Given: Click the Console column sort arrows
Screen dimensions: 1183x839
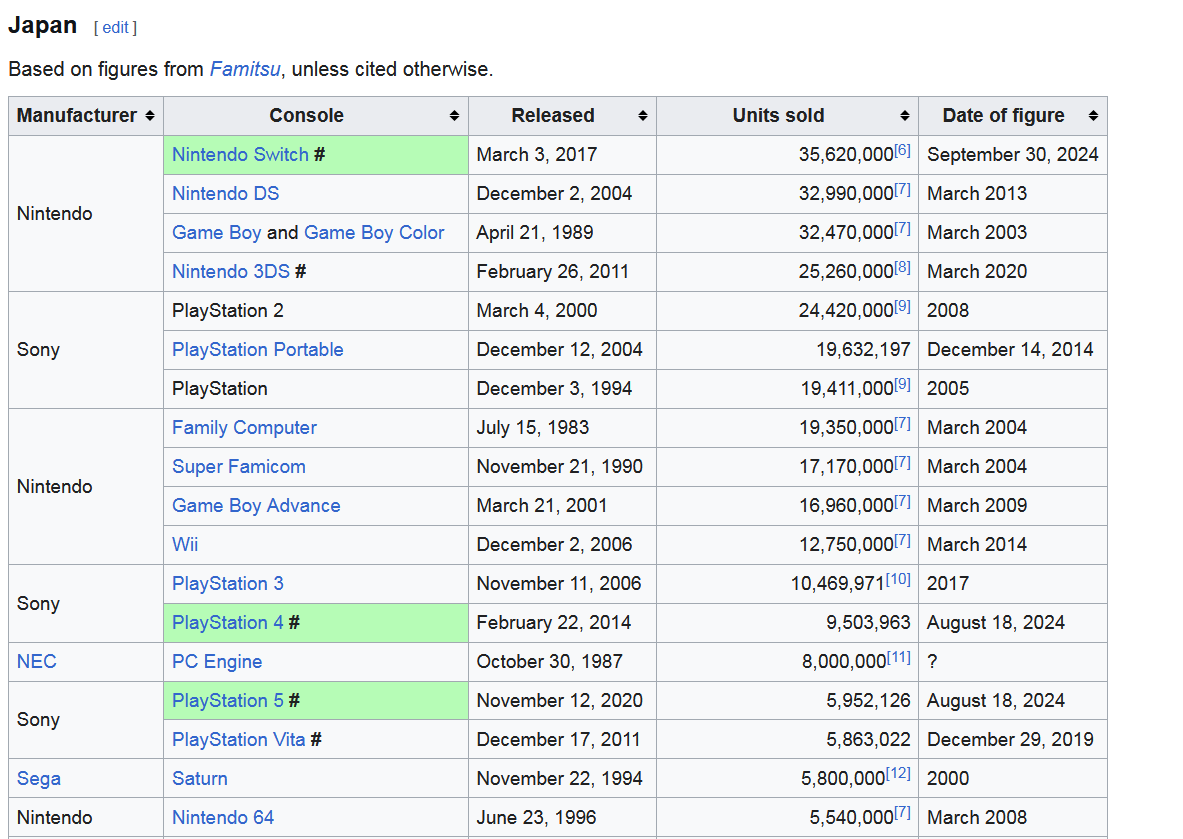Looking at the screenshot, I should pos(454,115).
